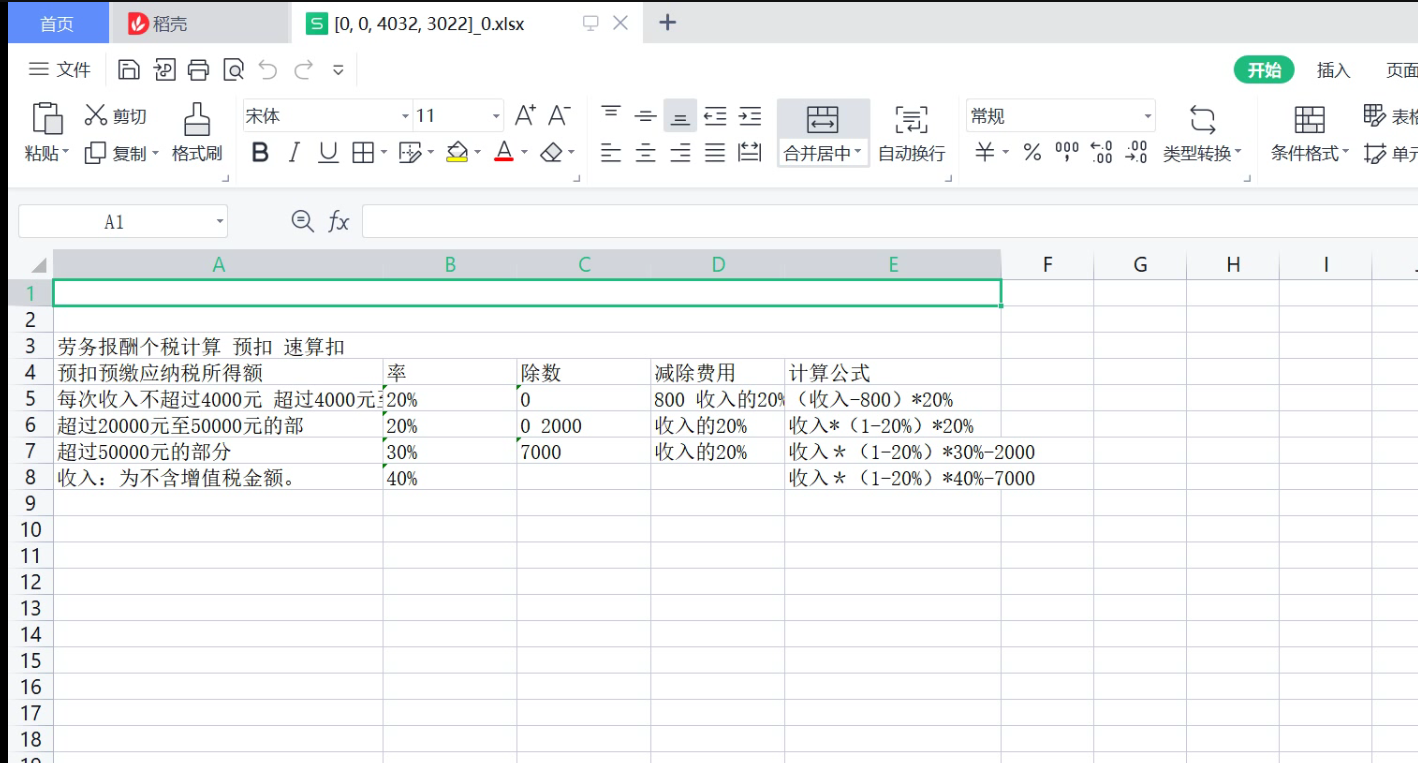1418x763 pixels.
Task: Switch to the 首页 tab
Action: pyautogui.click(x=57, y=24)
